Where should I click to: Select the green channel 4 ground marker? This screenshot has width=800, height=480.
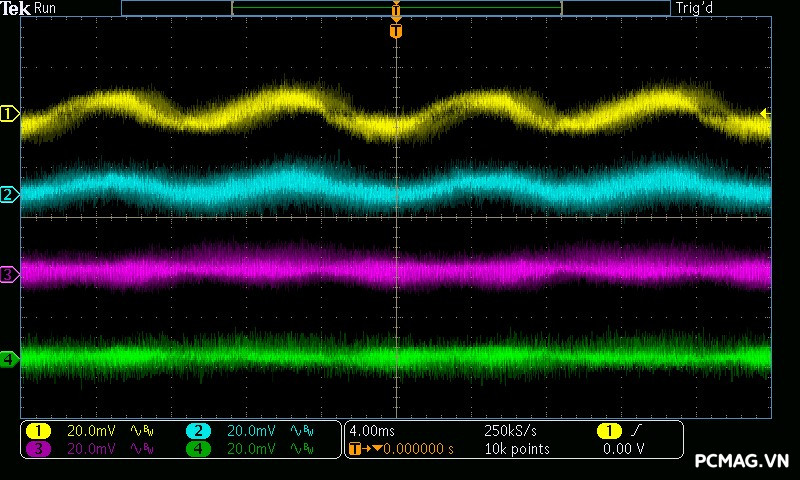(x=9, y=358)
